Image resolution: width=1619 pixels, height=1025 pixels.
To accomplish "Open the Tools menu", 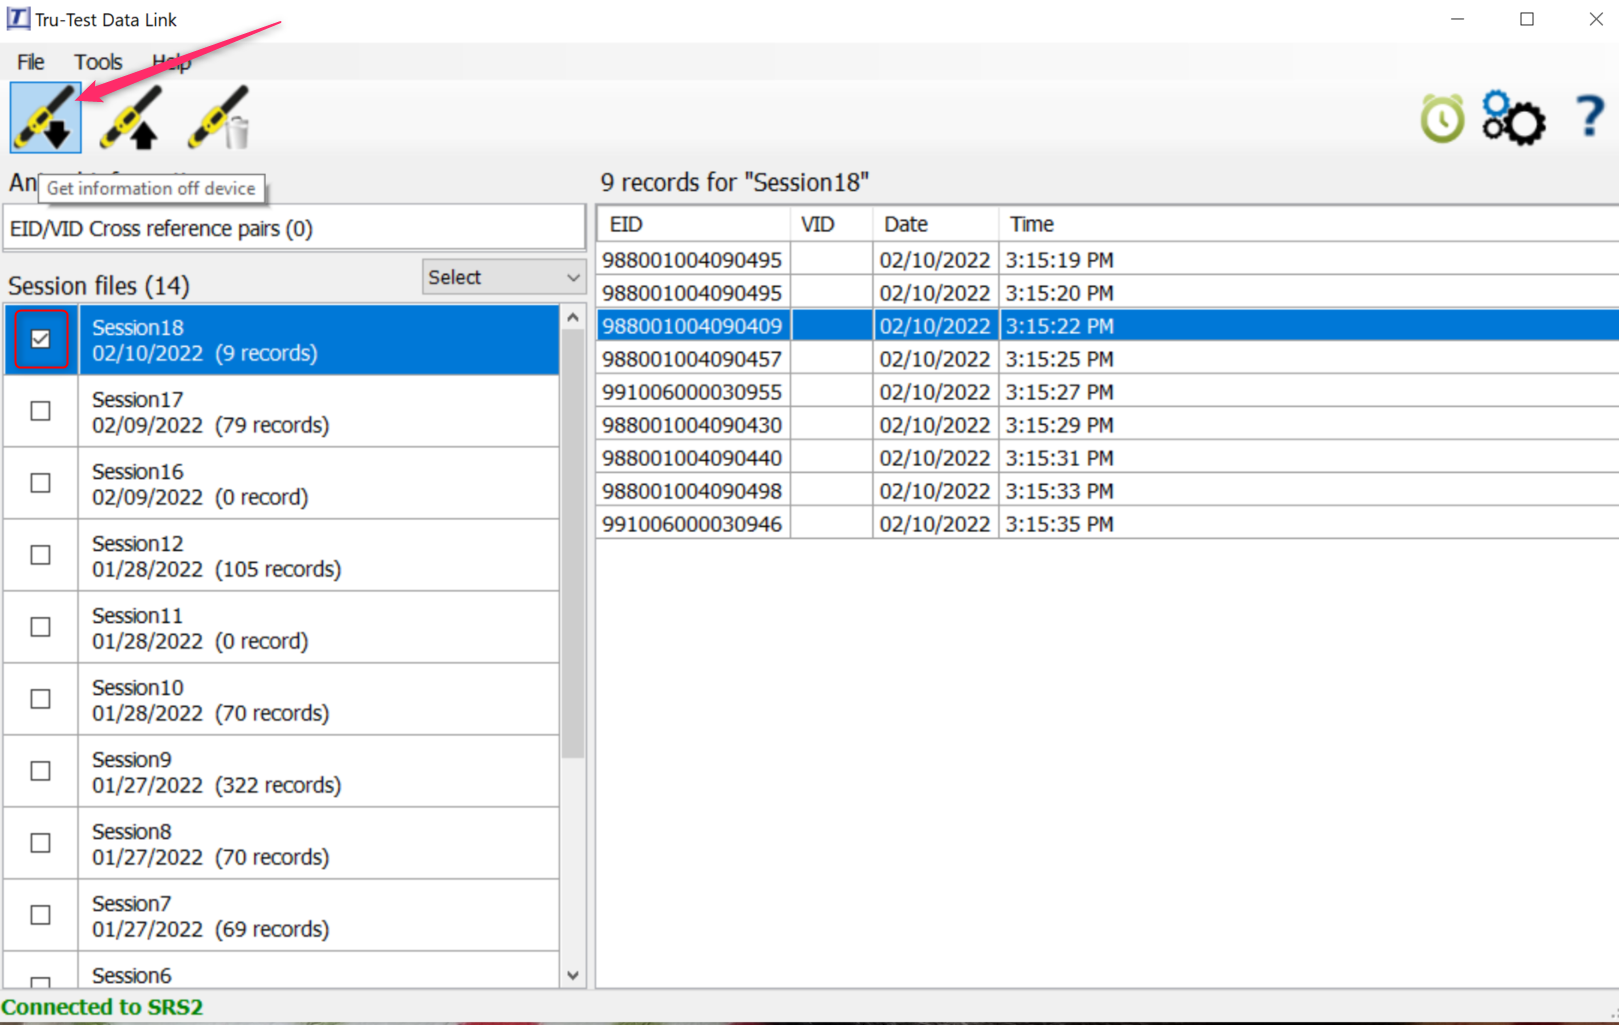I will [x=98, y=62].
